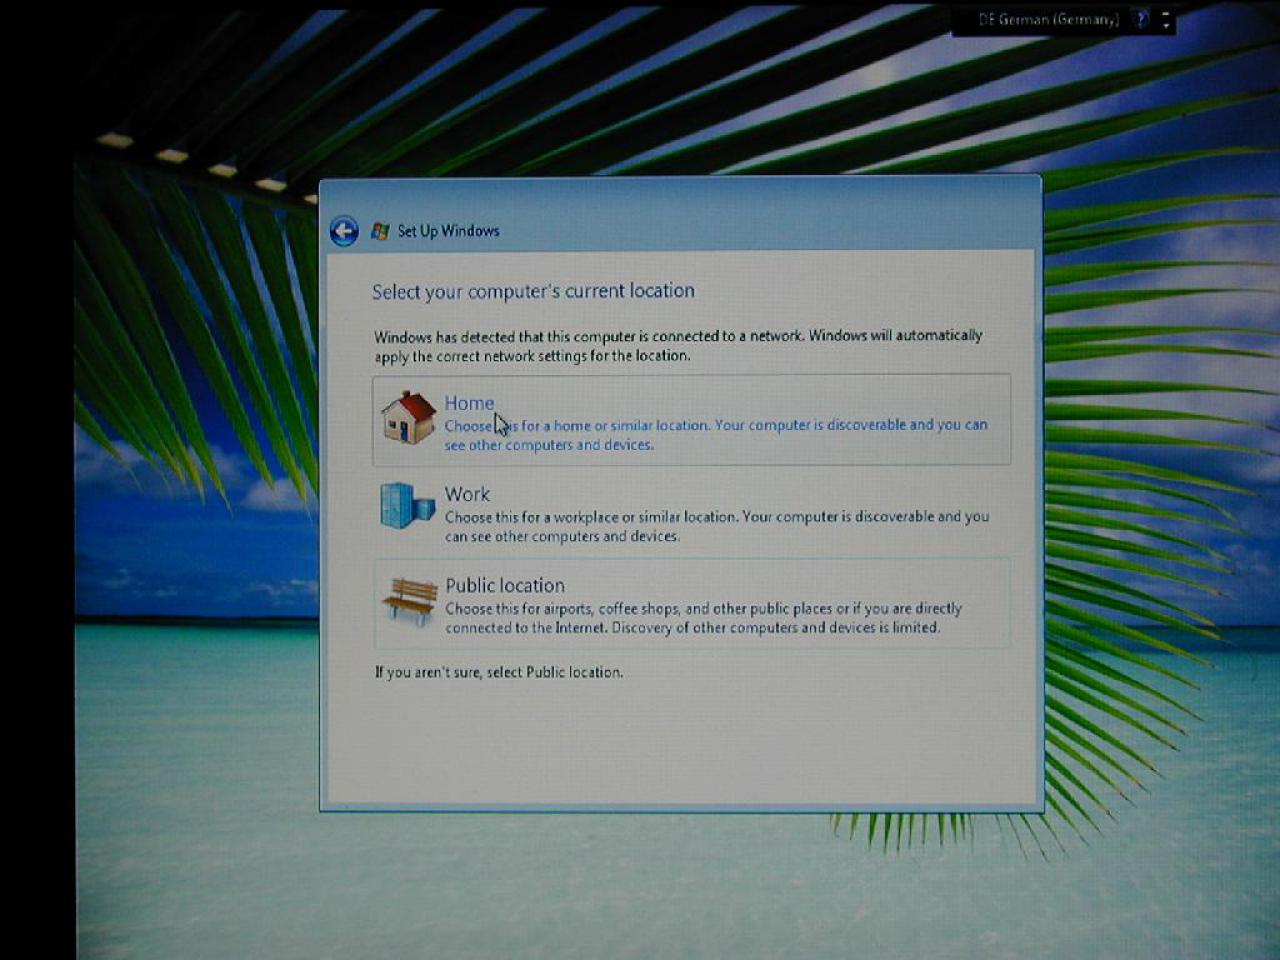Click the Windows flag icon in the title
The image size is (1280, 960).
(380, 231)
